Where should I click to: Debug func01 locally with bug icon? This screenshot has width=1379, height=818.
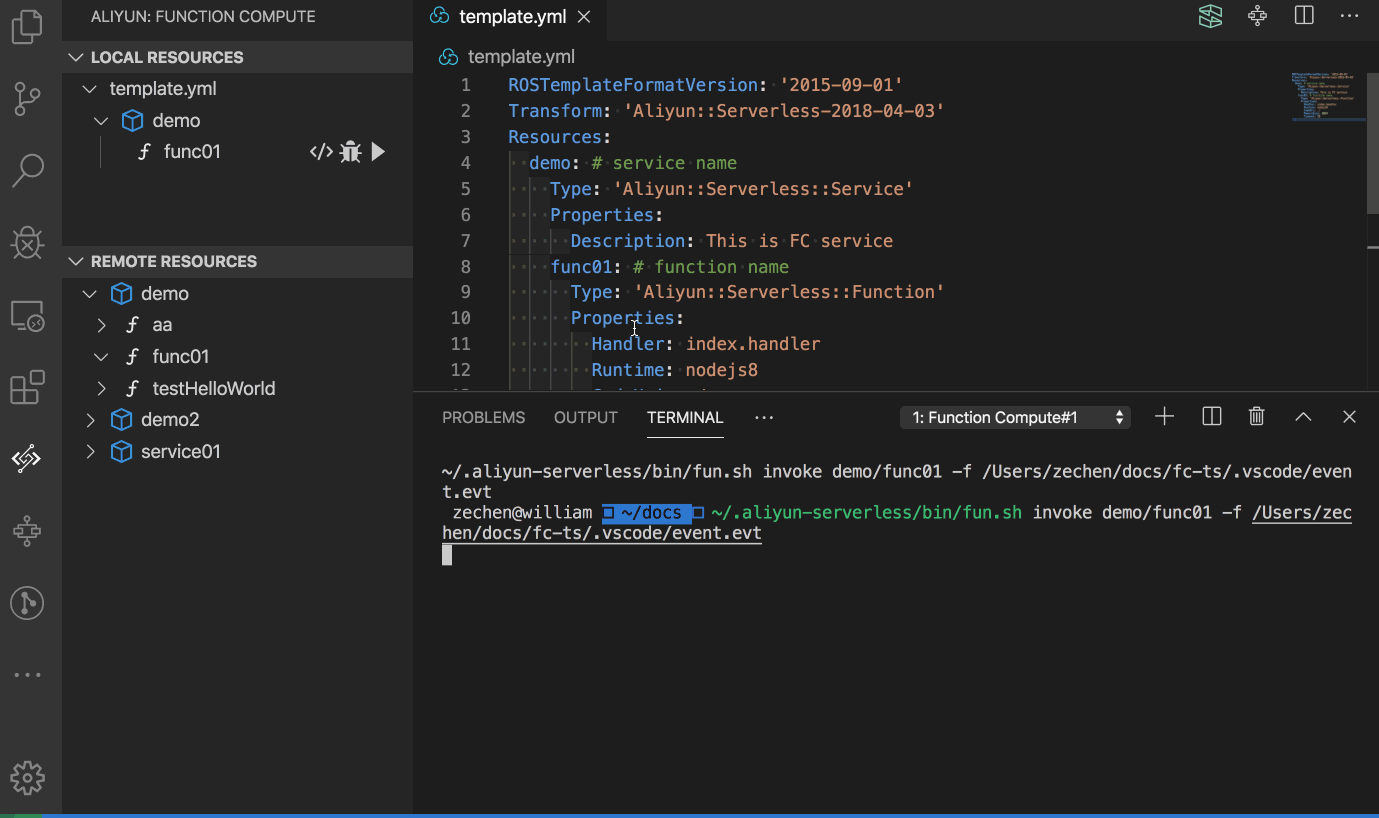coord(350,152)
